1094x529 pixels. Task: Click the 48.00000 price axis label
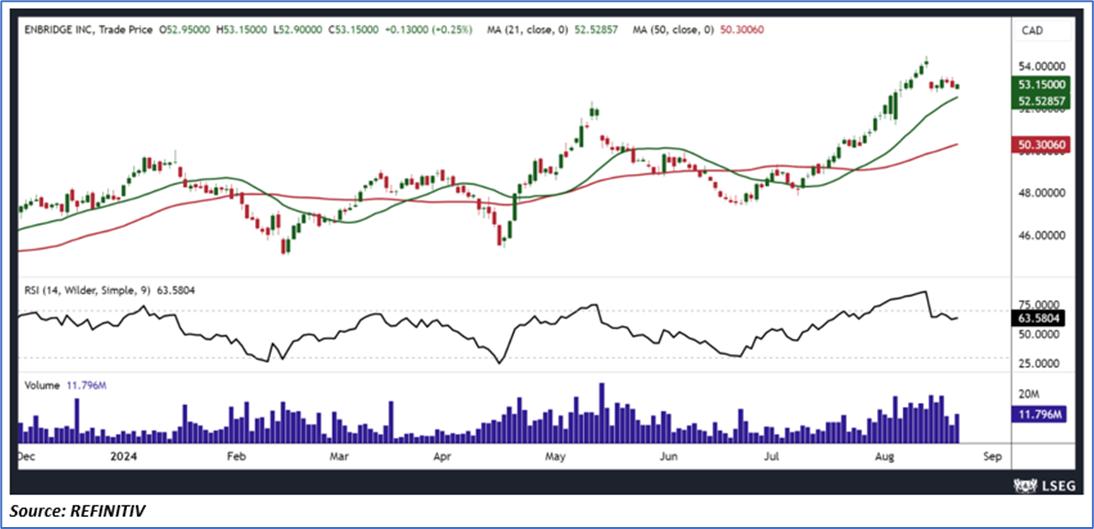1041,193
